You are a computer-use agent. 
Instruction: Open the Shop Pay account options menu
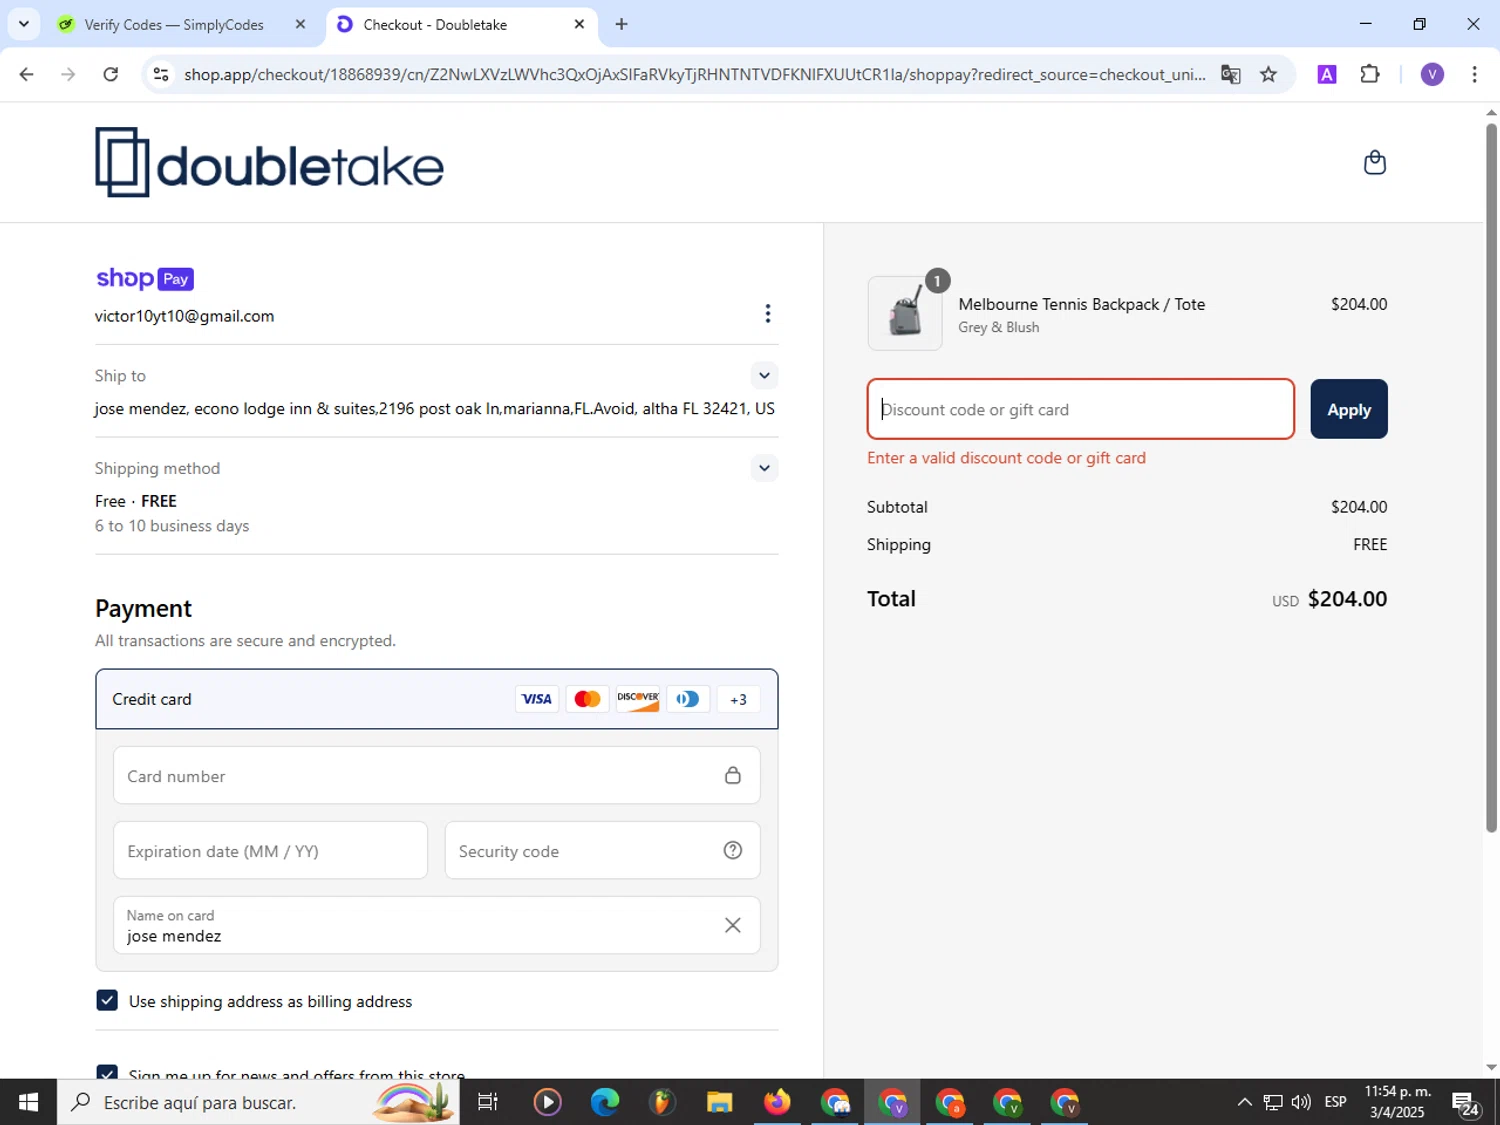coord(767,314)
